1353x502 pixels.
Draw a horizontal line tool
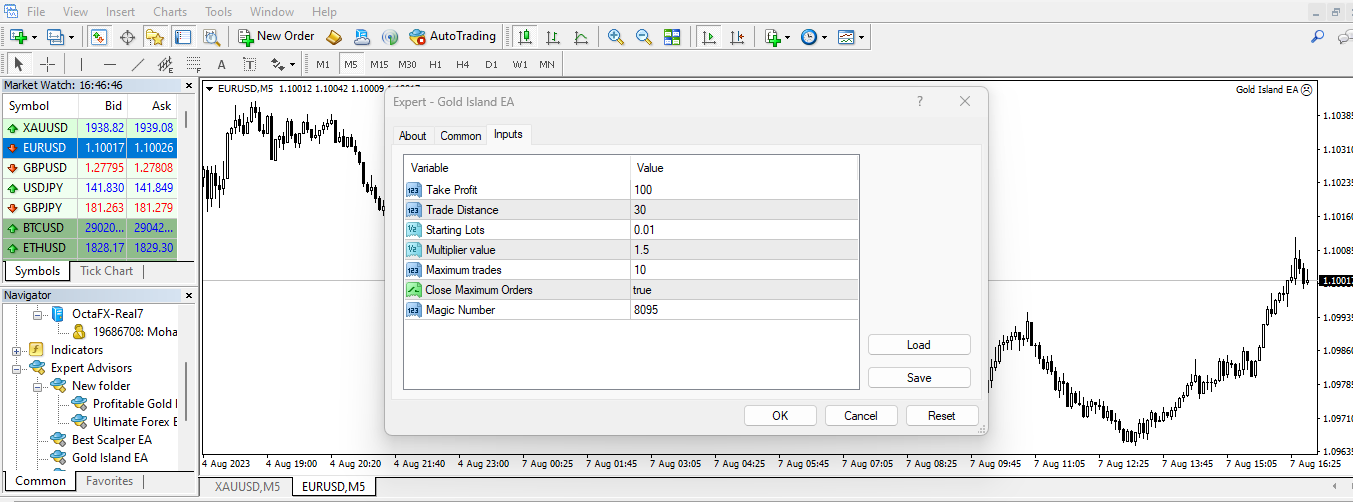pos(110,65)
